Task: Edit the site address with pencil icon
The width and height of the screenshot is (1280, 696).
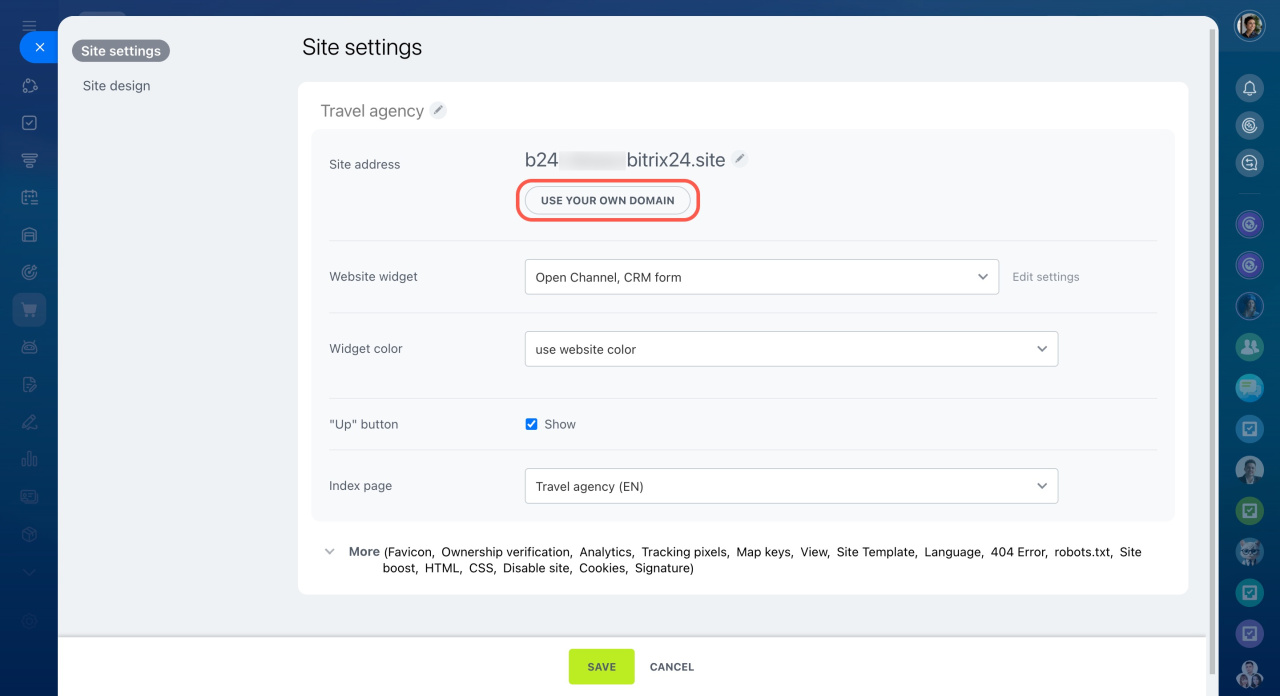Action: [x=739, y=159]
